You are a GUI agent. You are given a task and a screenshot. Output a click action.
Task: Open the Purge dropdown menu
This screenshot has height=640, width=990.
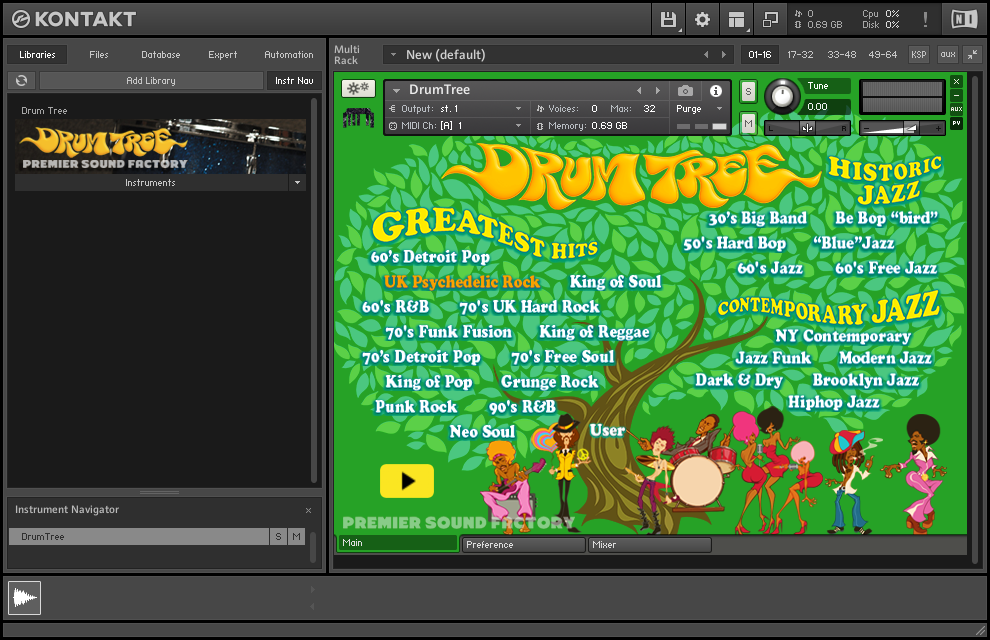point(699,109)
